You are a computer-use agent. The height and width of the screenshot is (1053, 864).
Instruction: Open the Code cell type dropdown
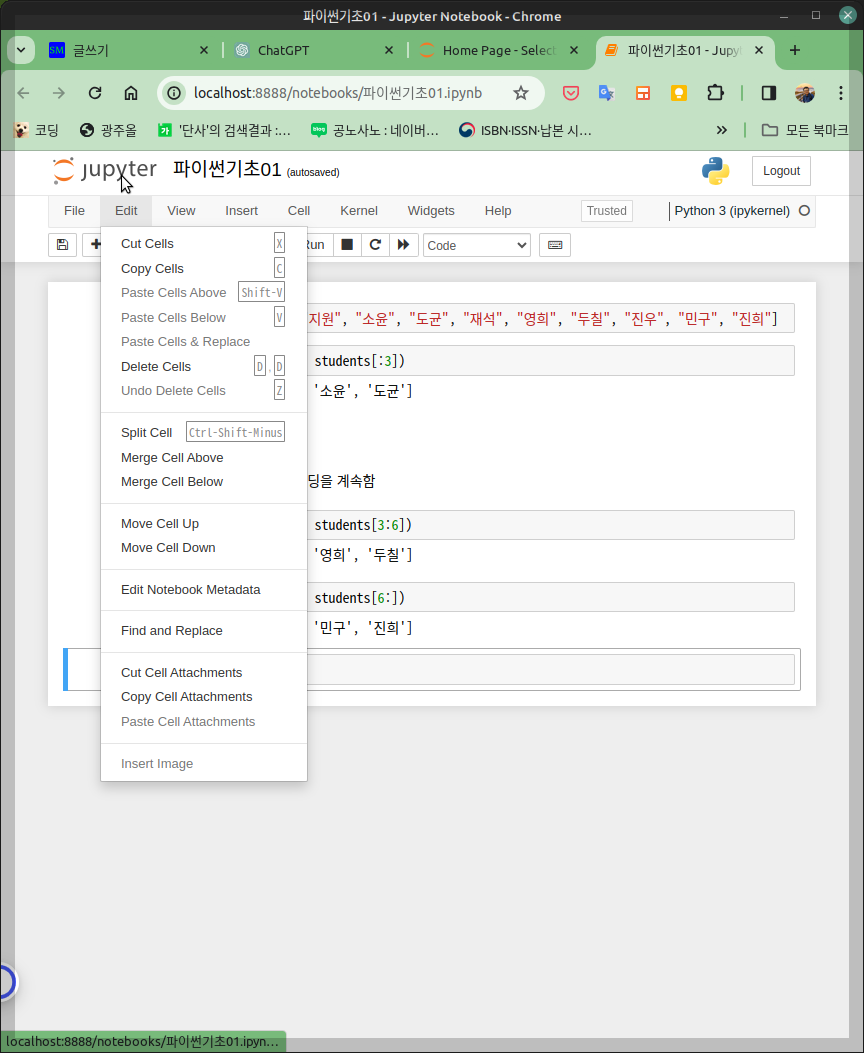tap(476, 245)
